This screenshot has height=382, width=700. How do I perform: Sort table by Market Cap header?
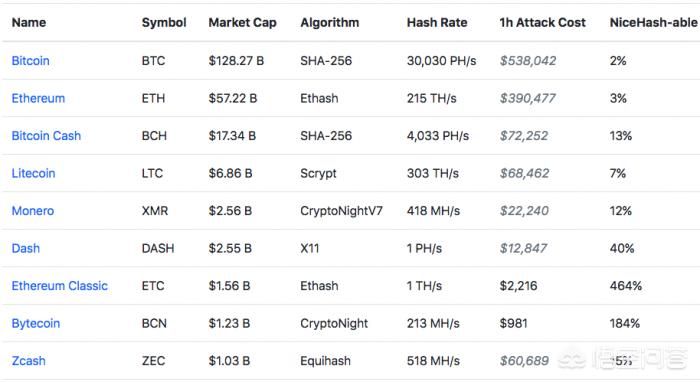click(242, 23)
